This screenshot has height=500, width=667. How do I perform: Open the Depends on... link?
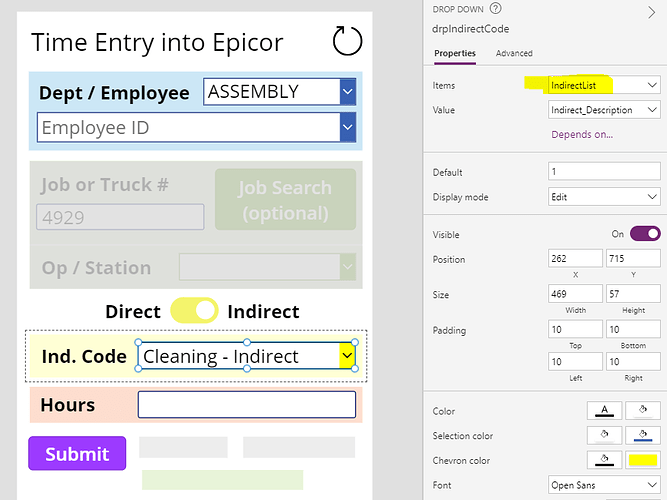click(582, 134)
